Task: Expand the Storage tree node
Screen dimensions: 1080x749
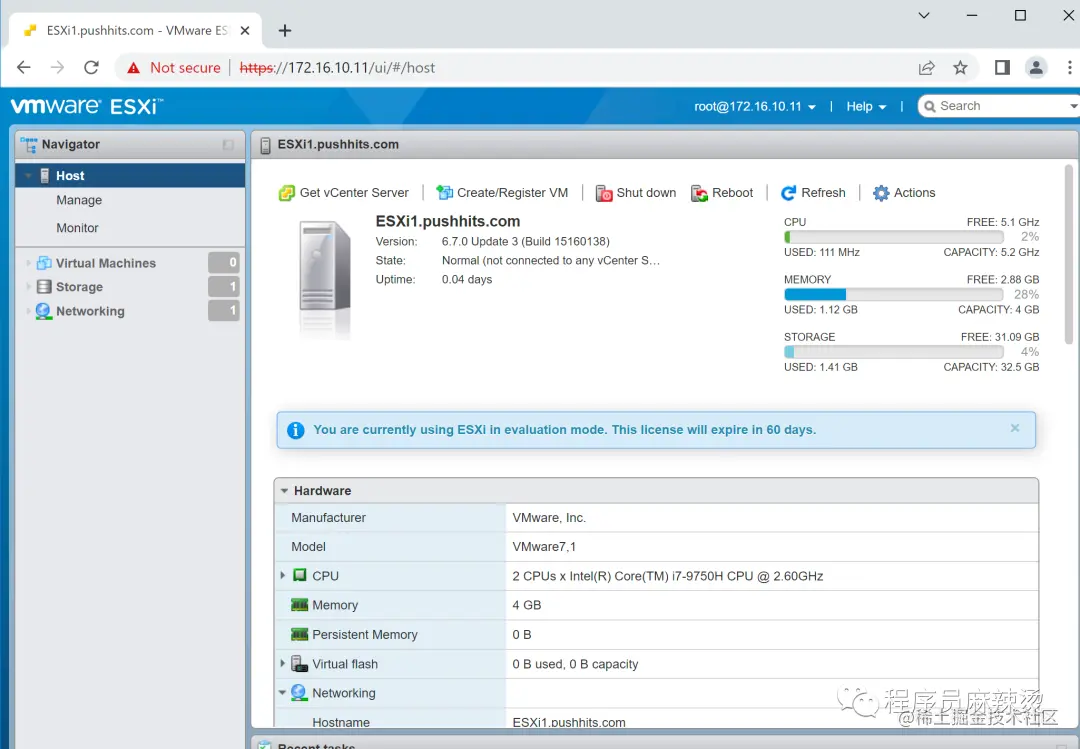Action: pos(28,287)
